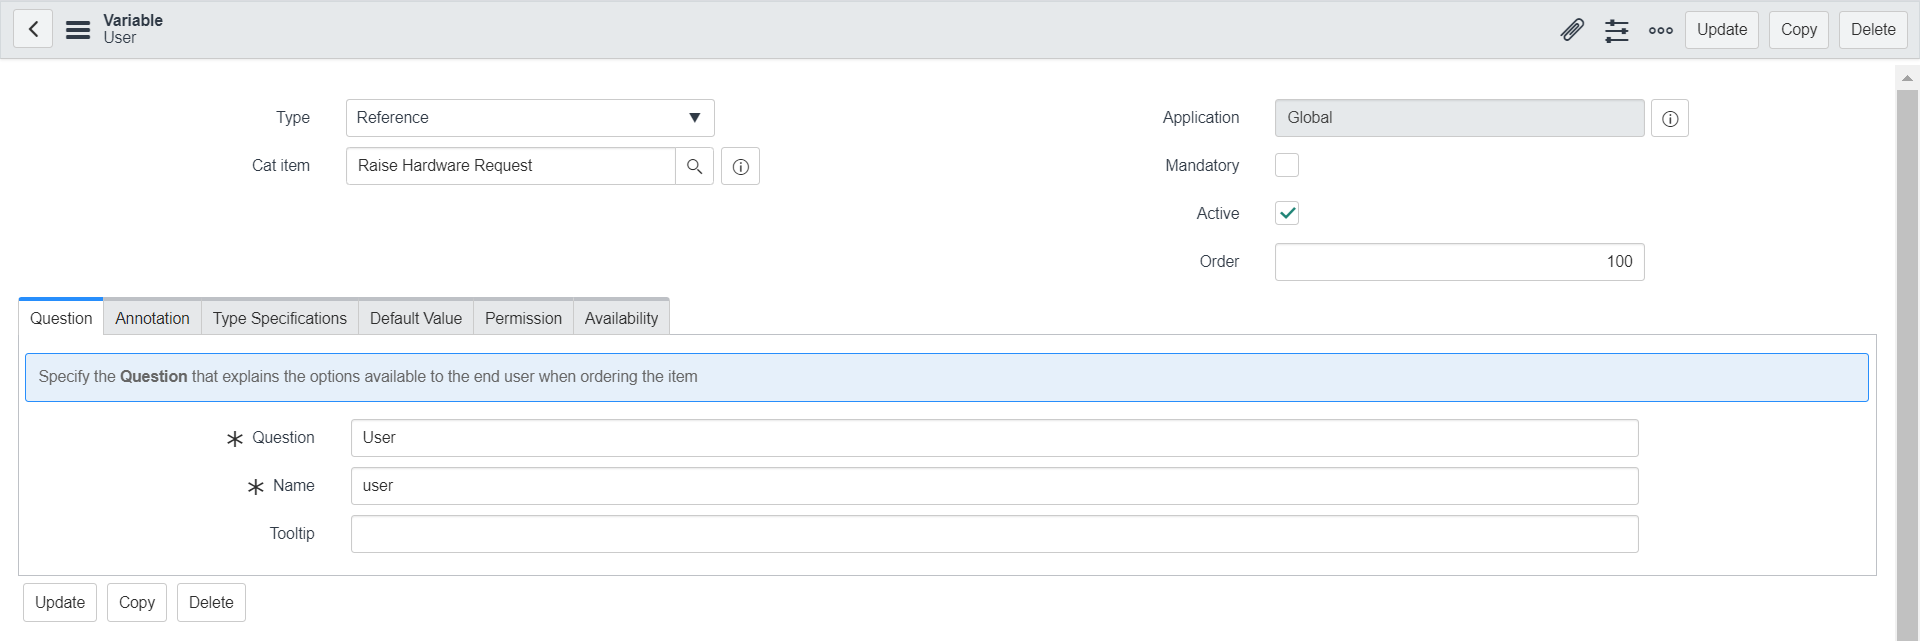Image resolution: width=1920 pixels, height=641 pixels.
Task: Show Application record info icon
Action: point(1670,118)
